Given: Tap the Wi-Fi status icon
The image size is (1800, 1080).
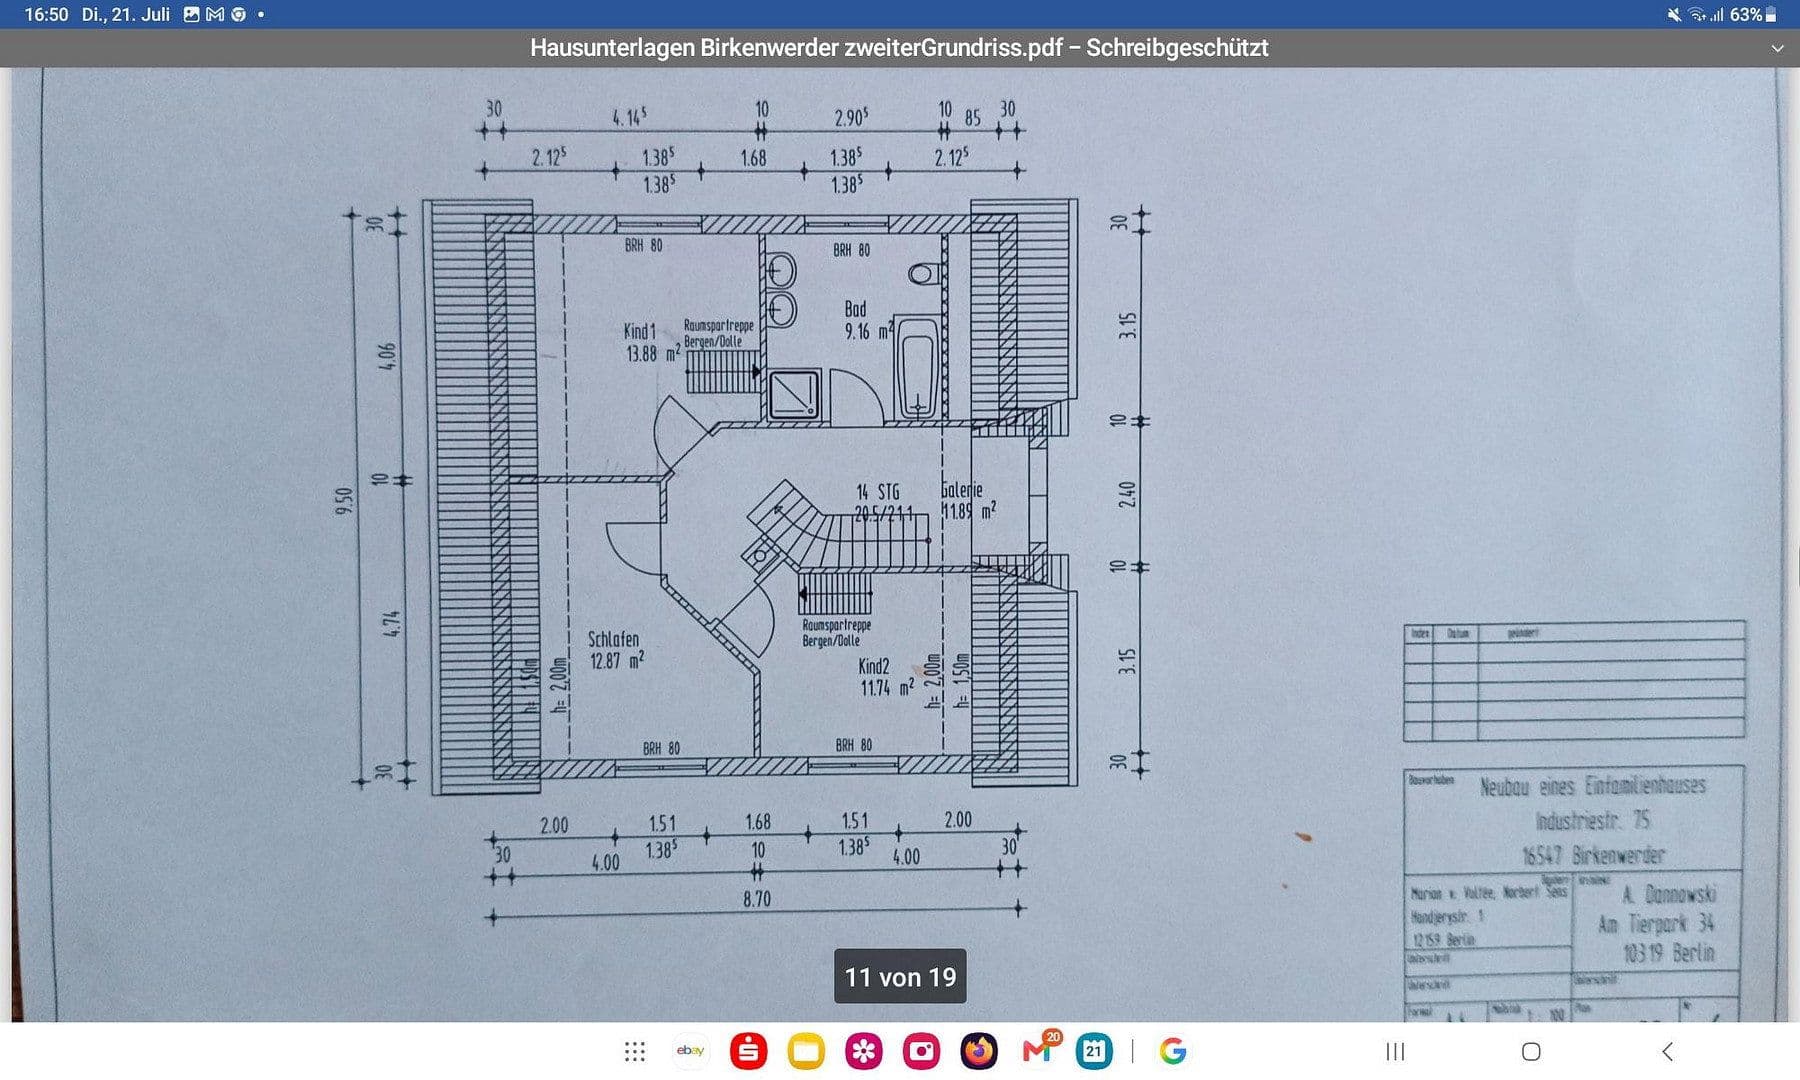Looking at the screenshot, I should coord(1697,14).
